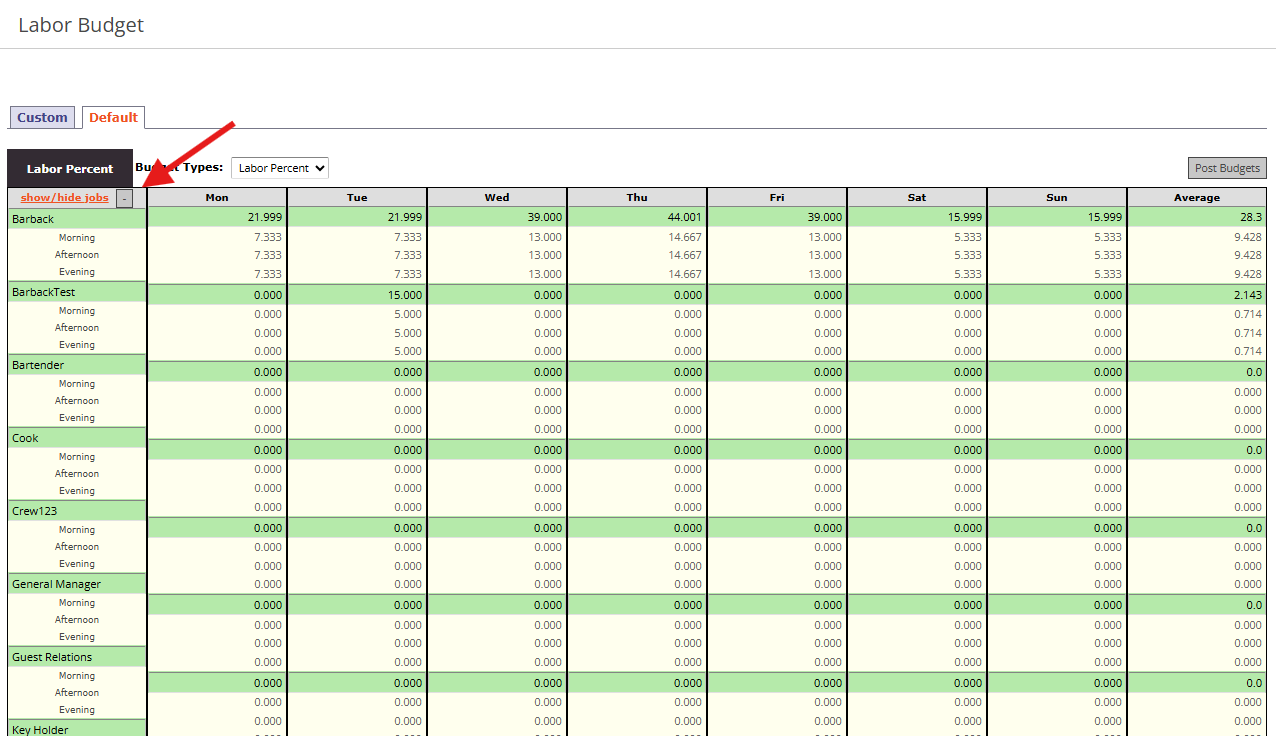1276x736 pixels.
Task: Open the Budget Types dropdown
Action: pos(280,168)
